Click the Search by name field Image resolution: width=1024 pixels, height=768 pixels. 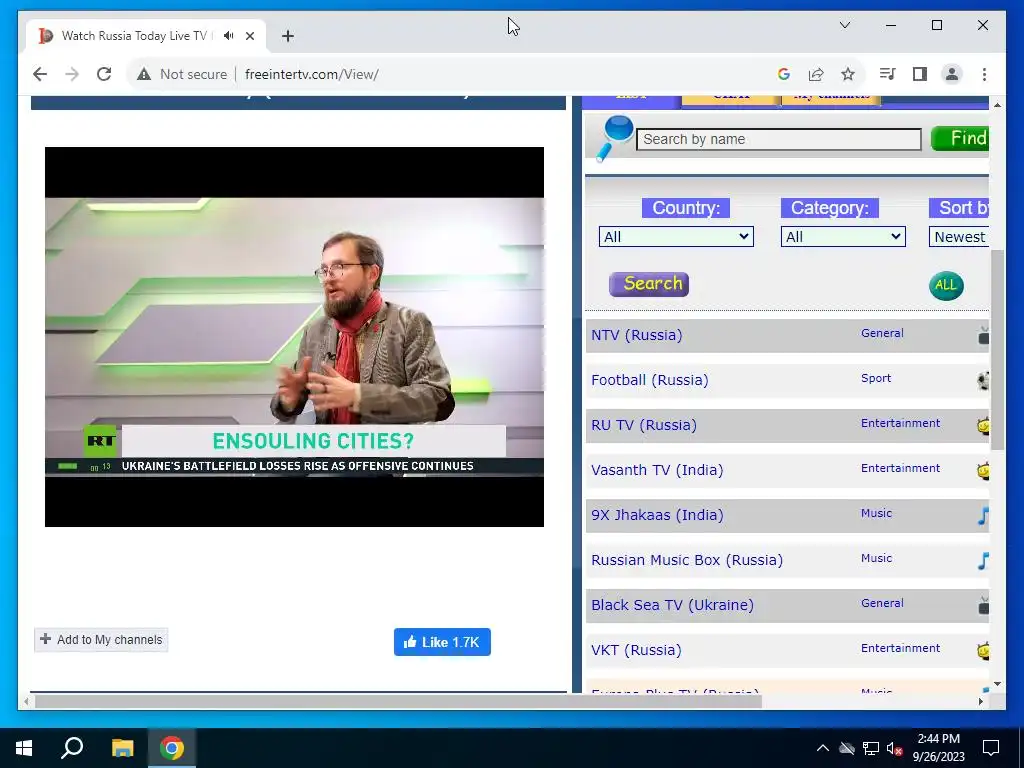[778, 139]
